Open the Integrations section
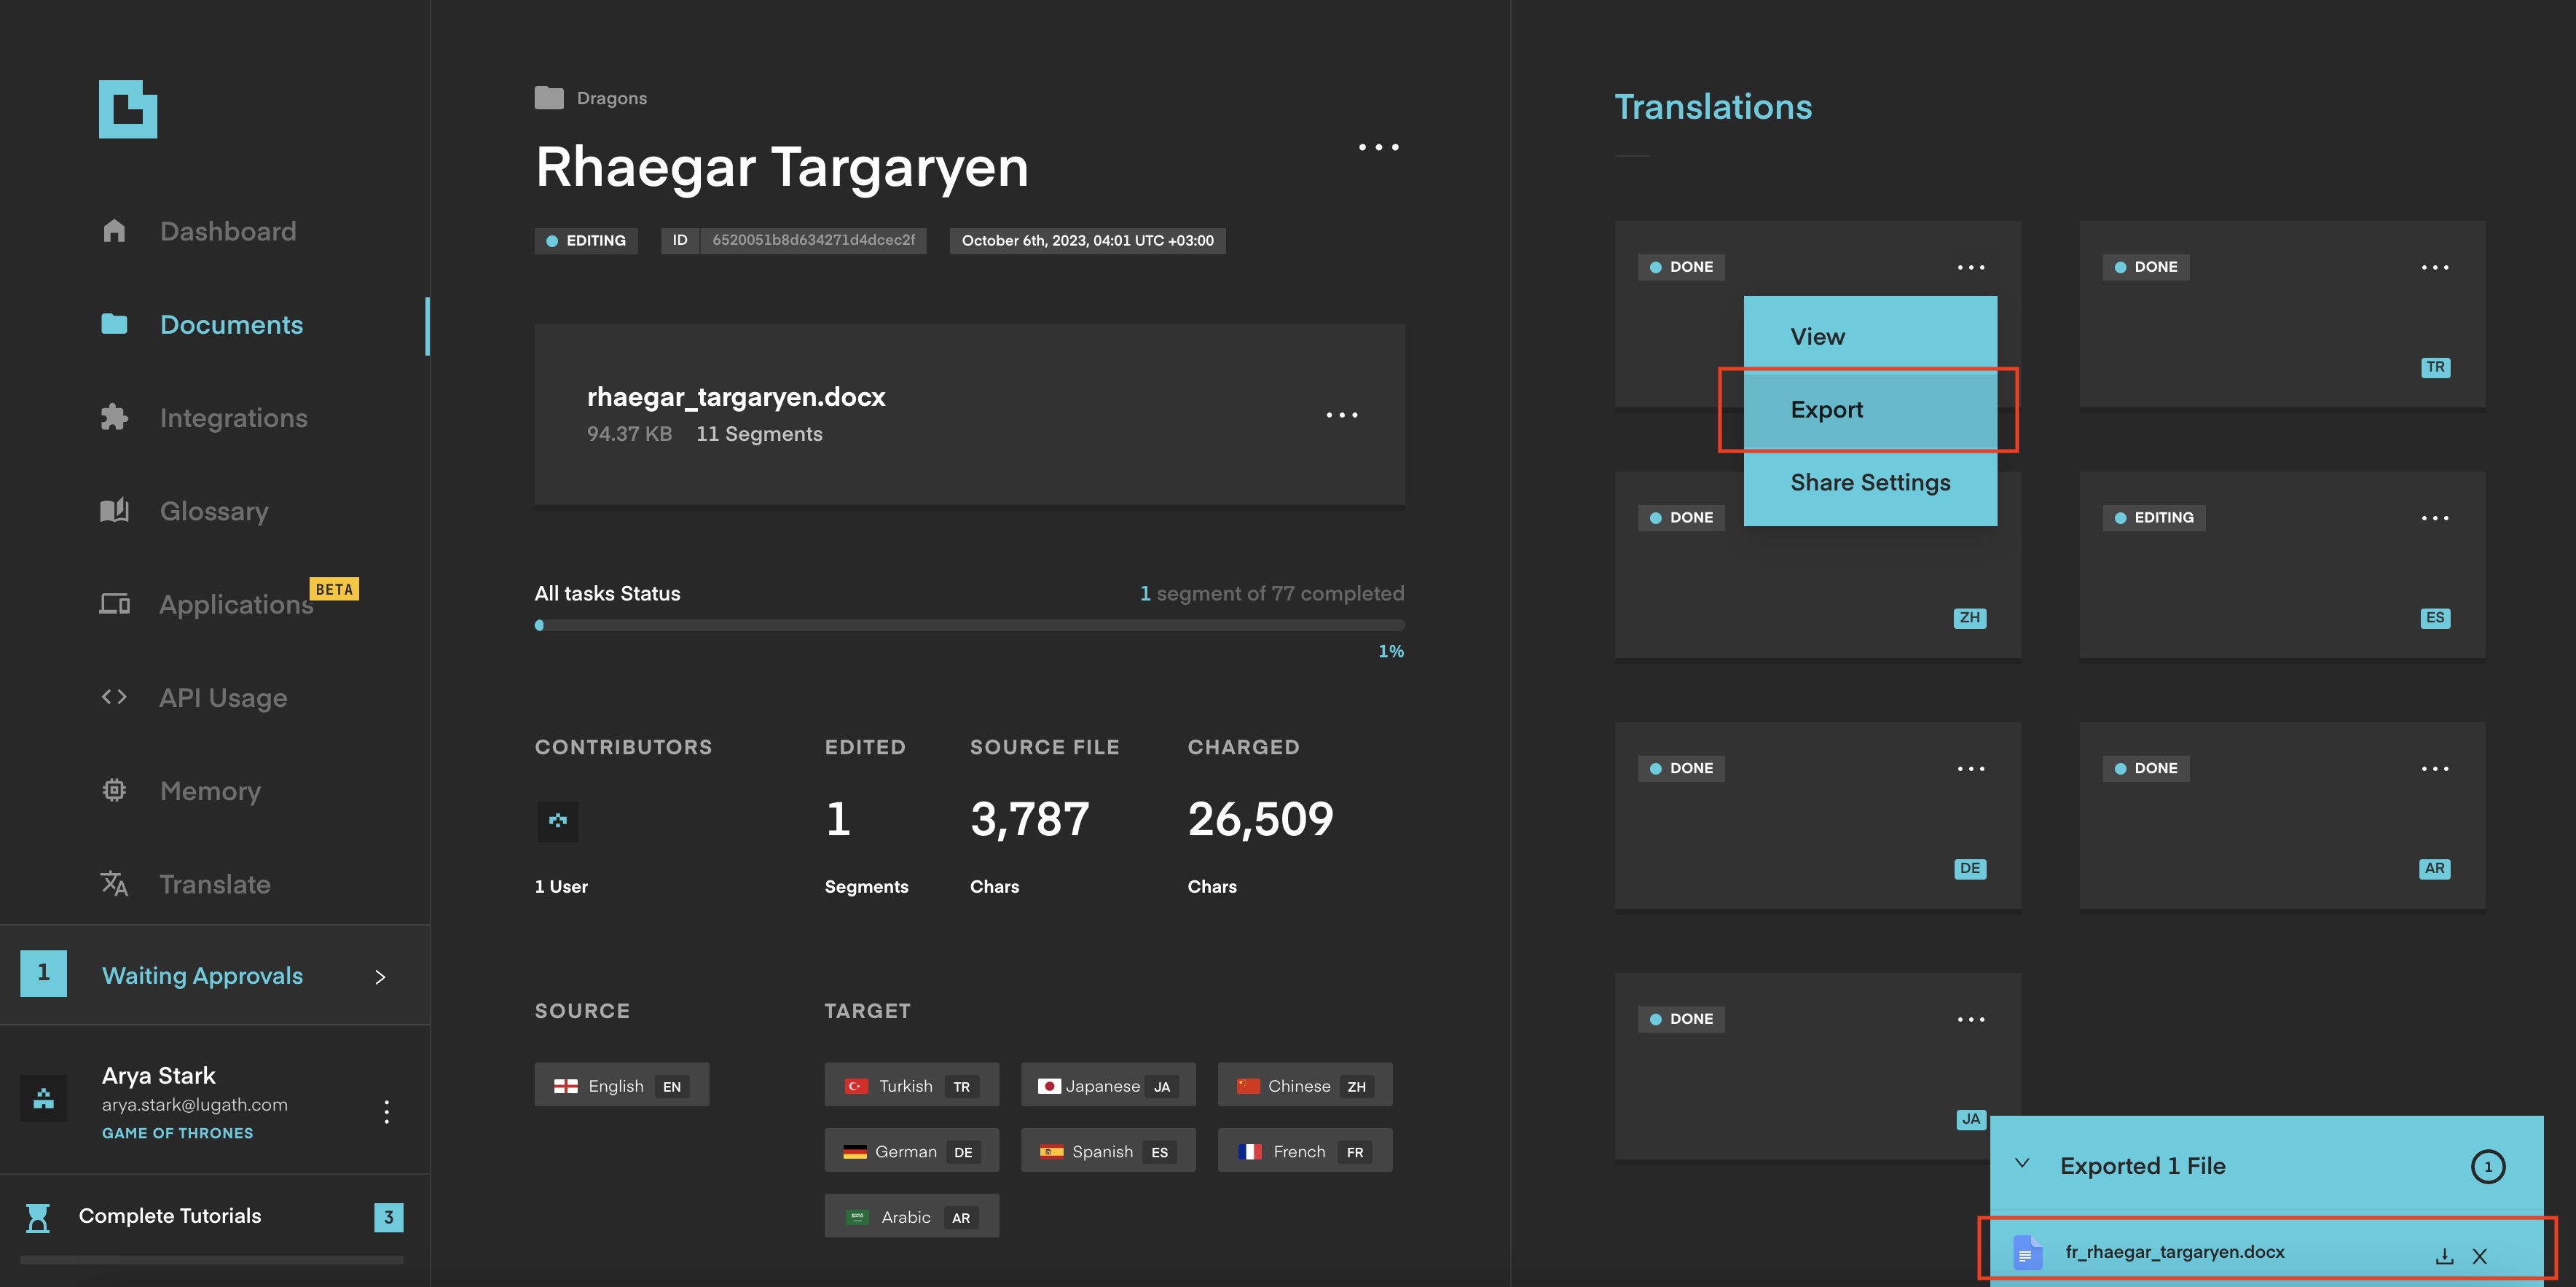Screen dimensions: 2576x1287 pyautogui.click(x=233, y=417)
